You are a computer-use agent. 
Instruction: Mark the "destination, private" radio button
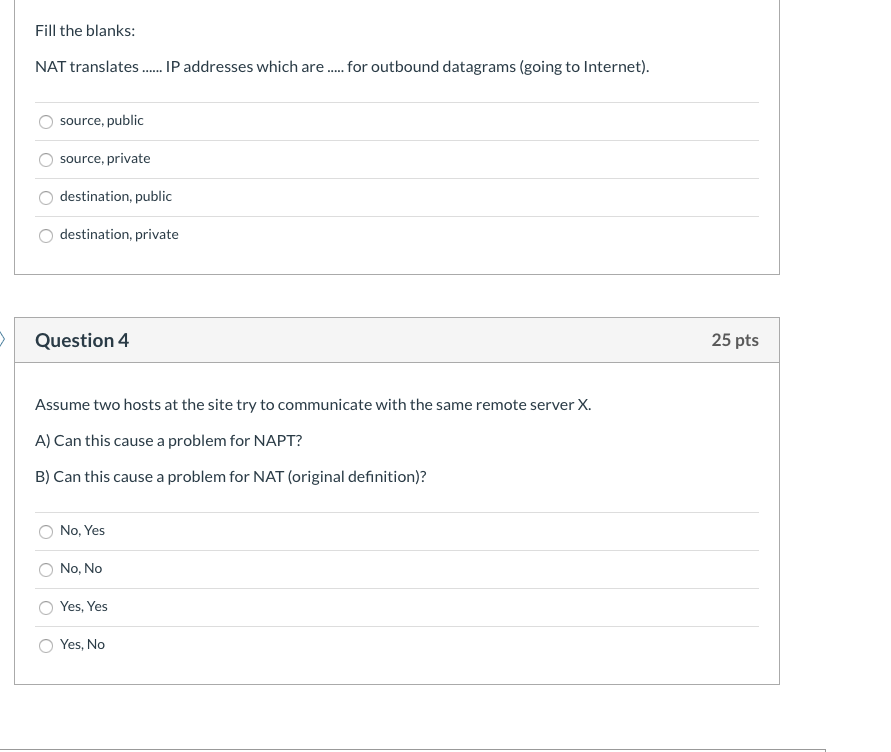point(46,236)
